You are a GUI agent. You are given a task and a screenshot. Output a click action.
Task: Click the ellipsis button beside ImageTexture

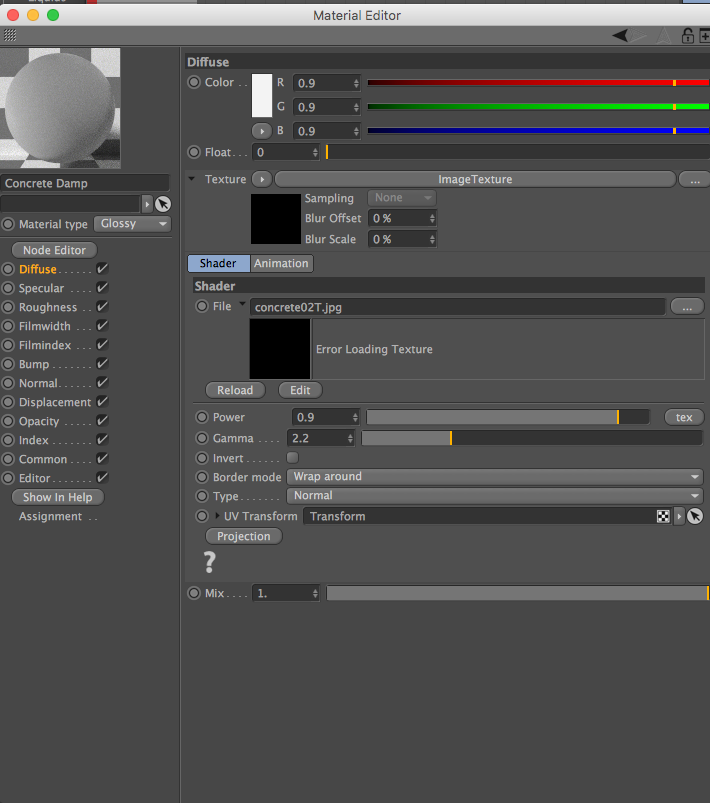(695, 180)
